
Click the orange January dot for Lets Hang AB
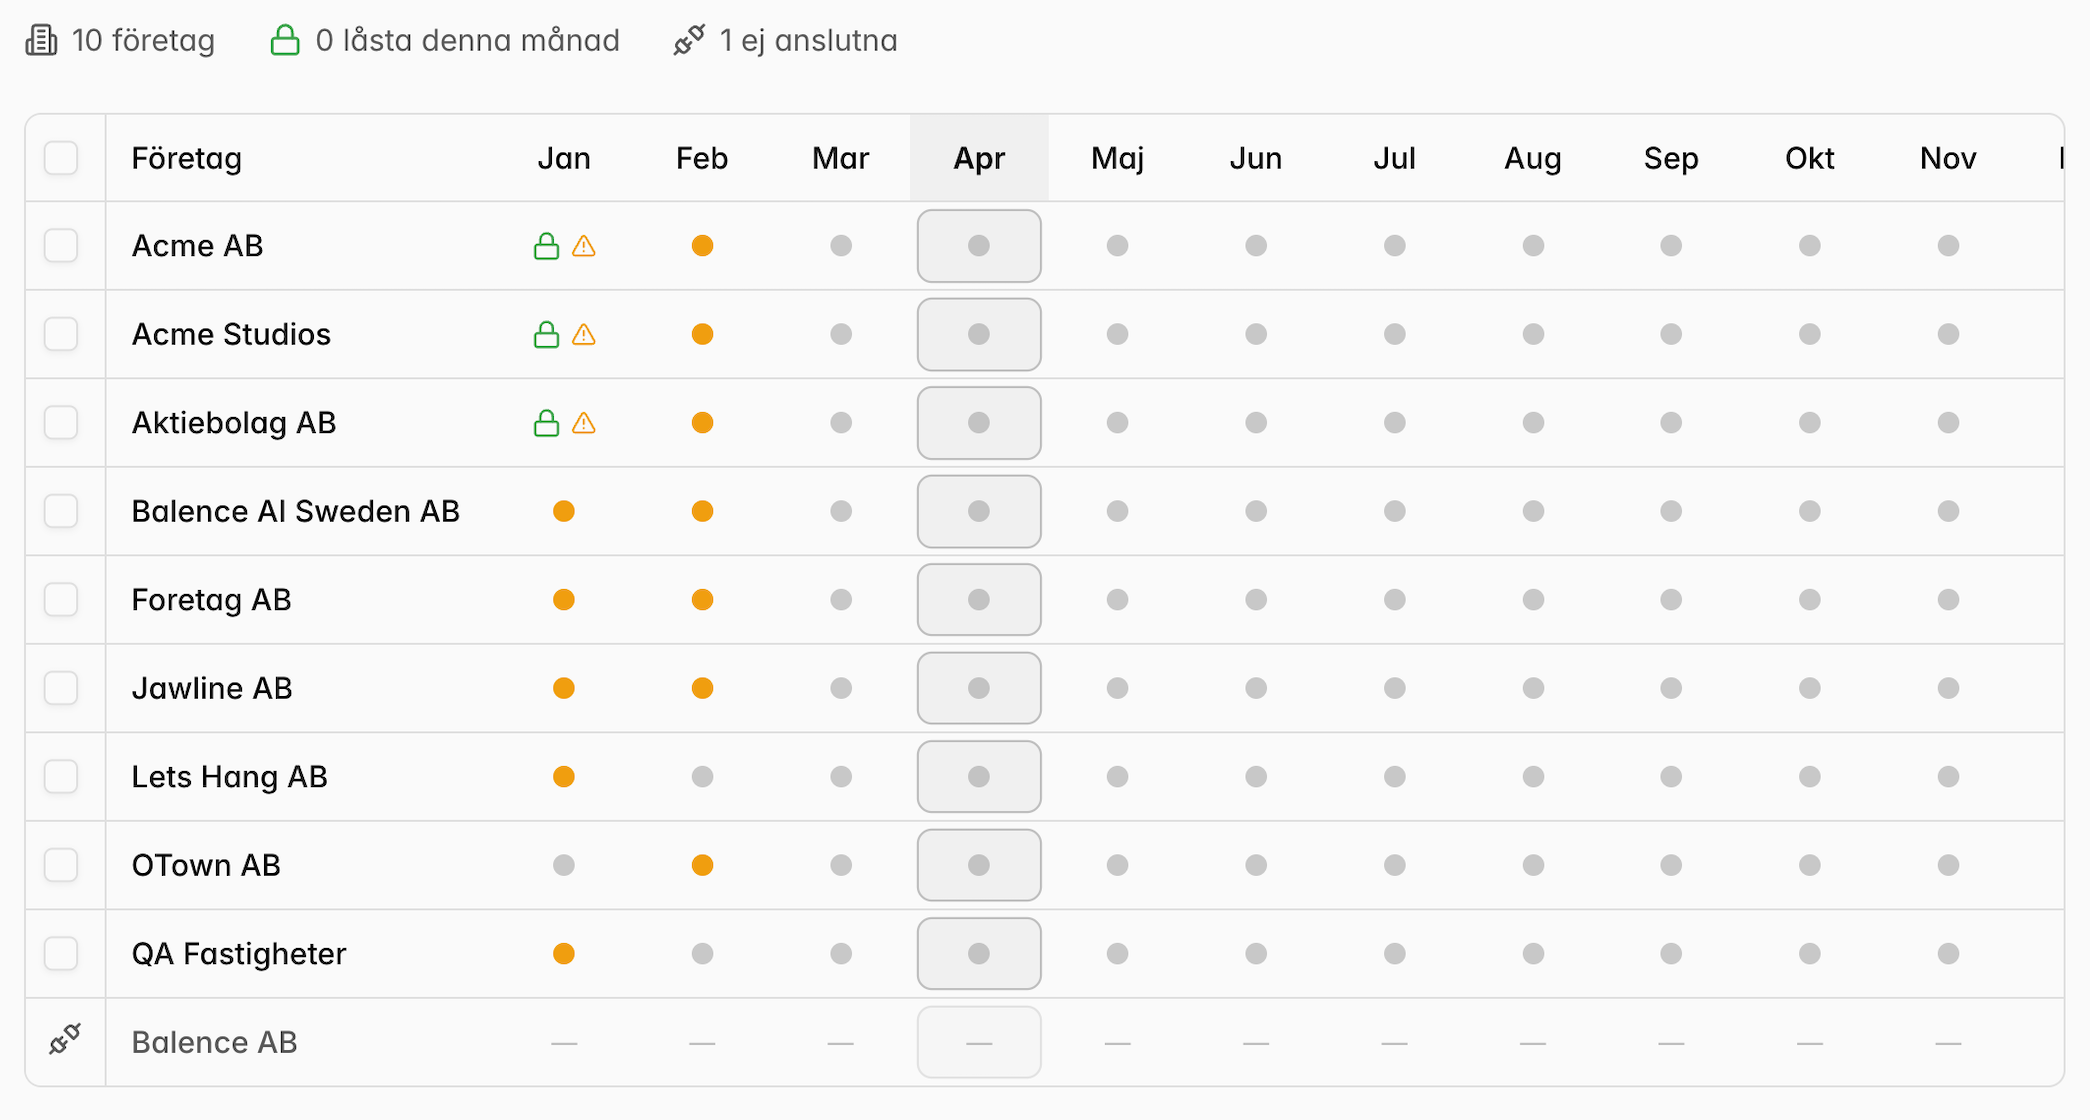pos(564,777)
